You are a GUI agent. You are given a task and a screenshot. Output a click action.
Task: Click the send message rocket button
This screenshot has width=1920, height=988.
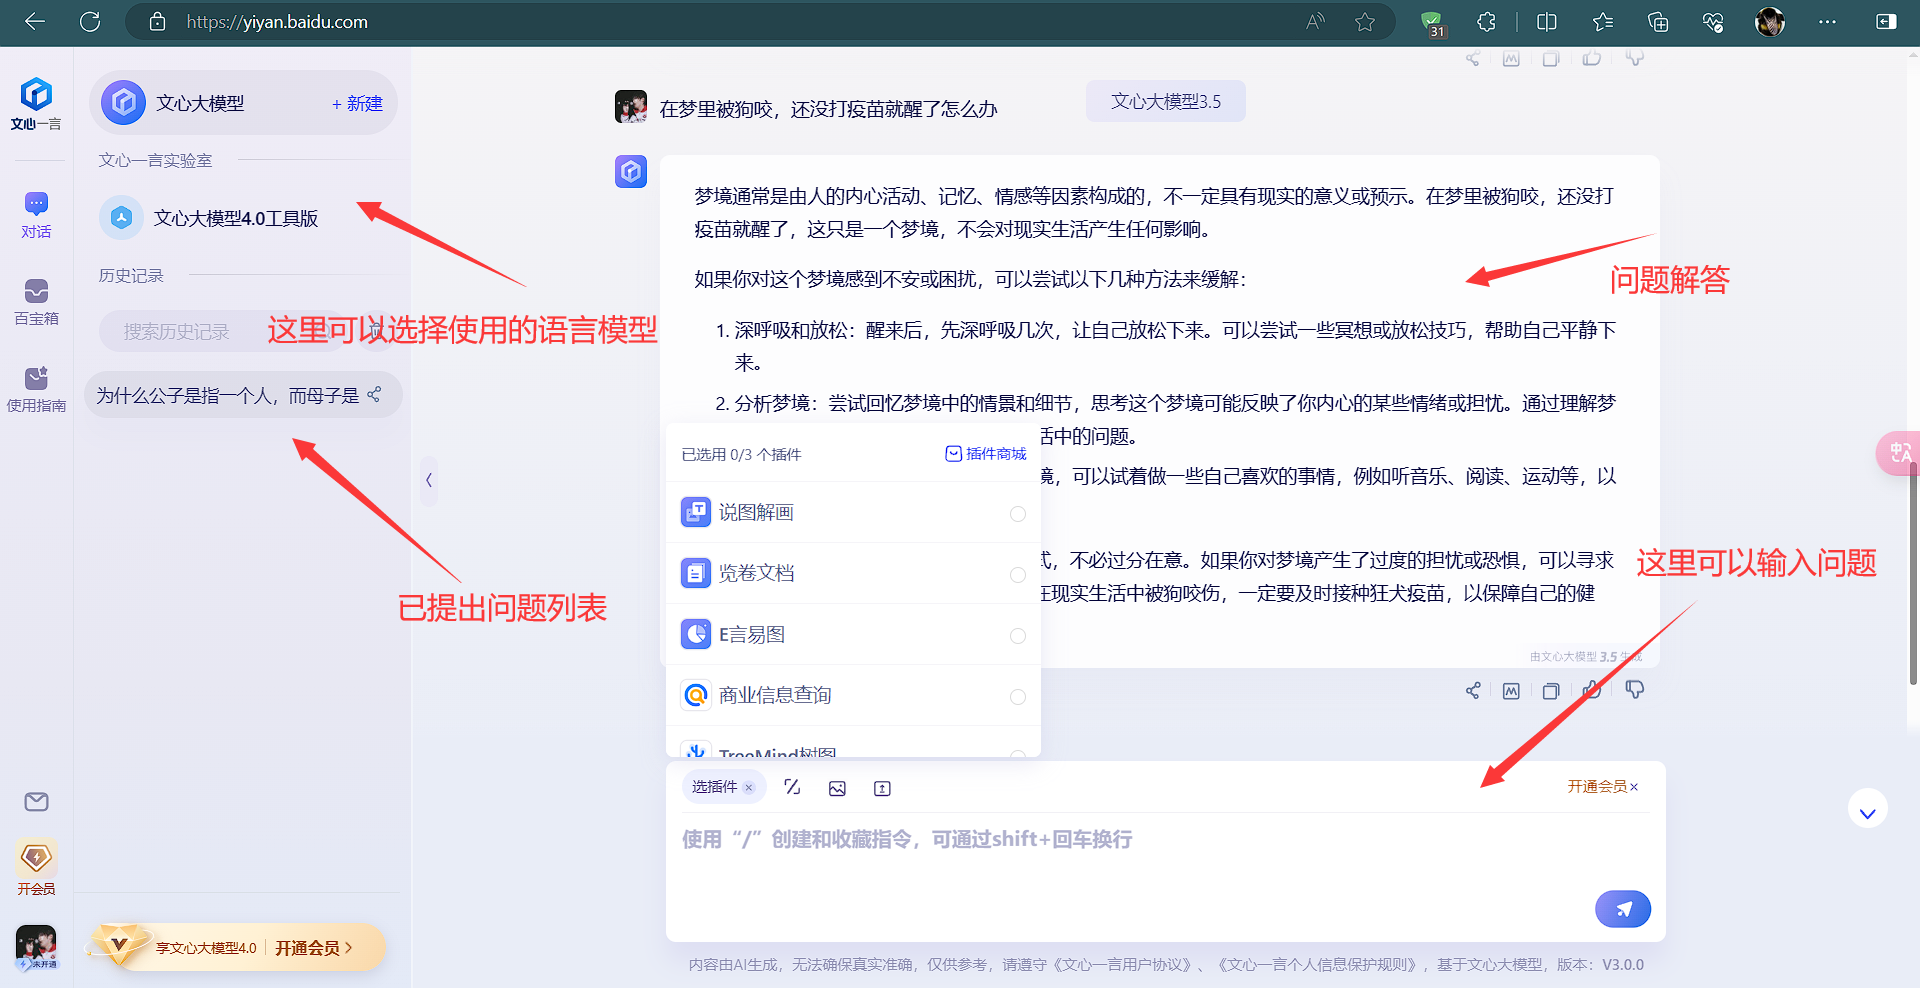pyautogui.click(x=1622, y=909)
